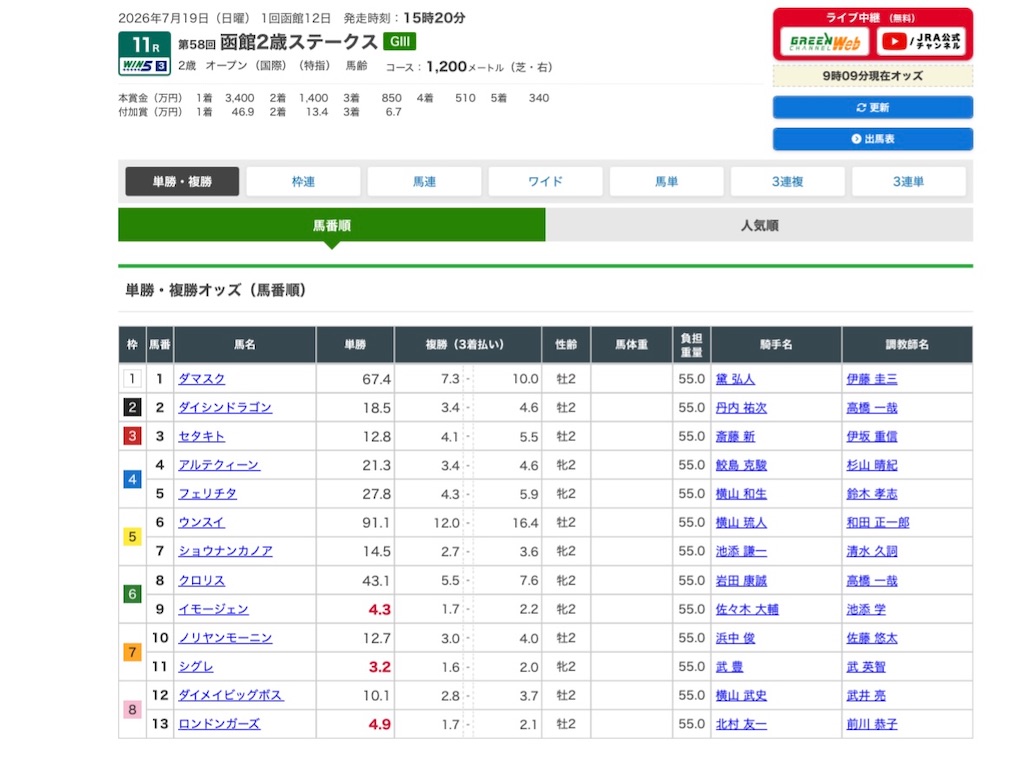Open jockey 浜中 俊 profile
Viewport: 1024px width, 765px height.
[x=735, y=638]
